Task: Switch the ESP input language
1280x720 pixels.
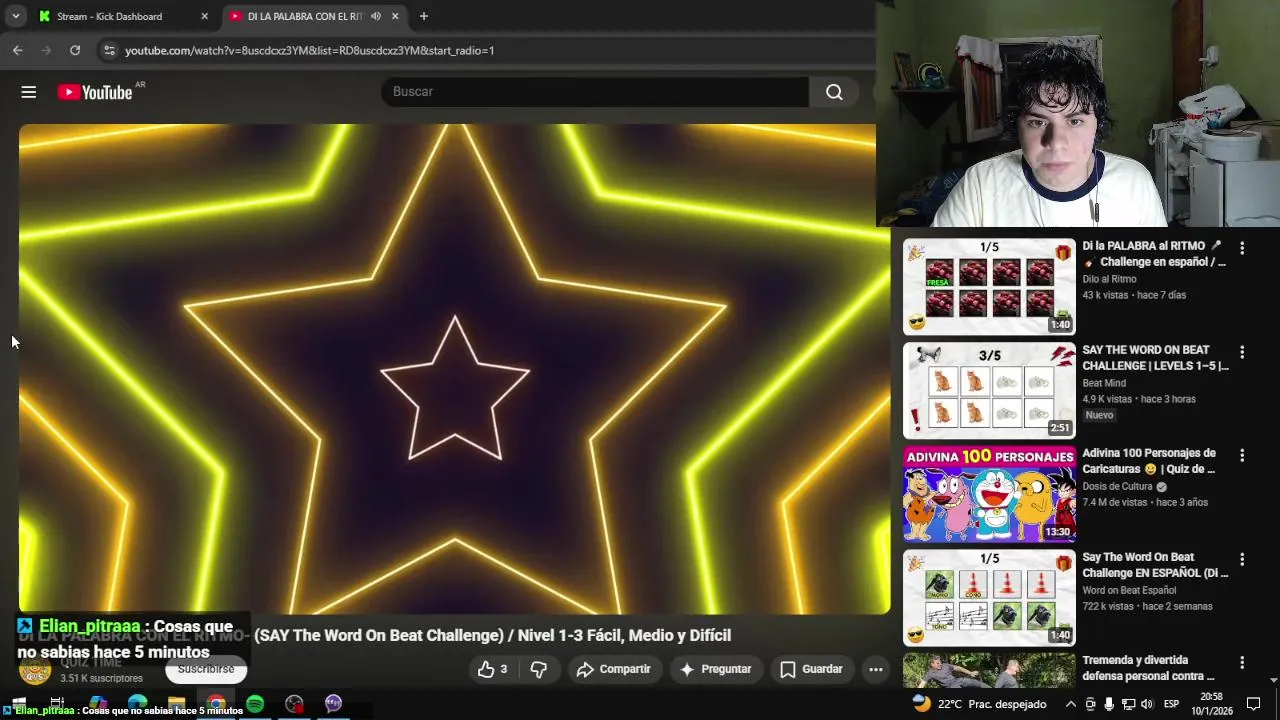Action: (x=1171, y=704)
